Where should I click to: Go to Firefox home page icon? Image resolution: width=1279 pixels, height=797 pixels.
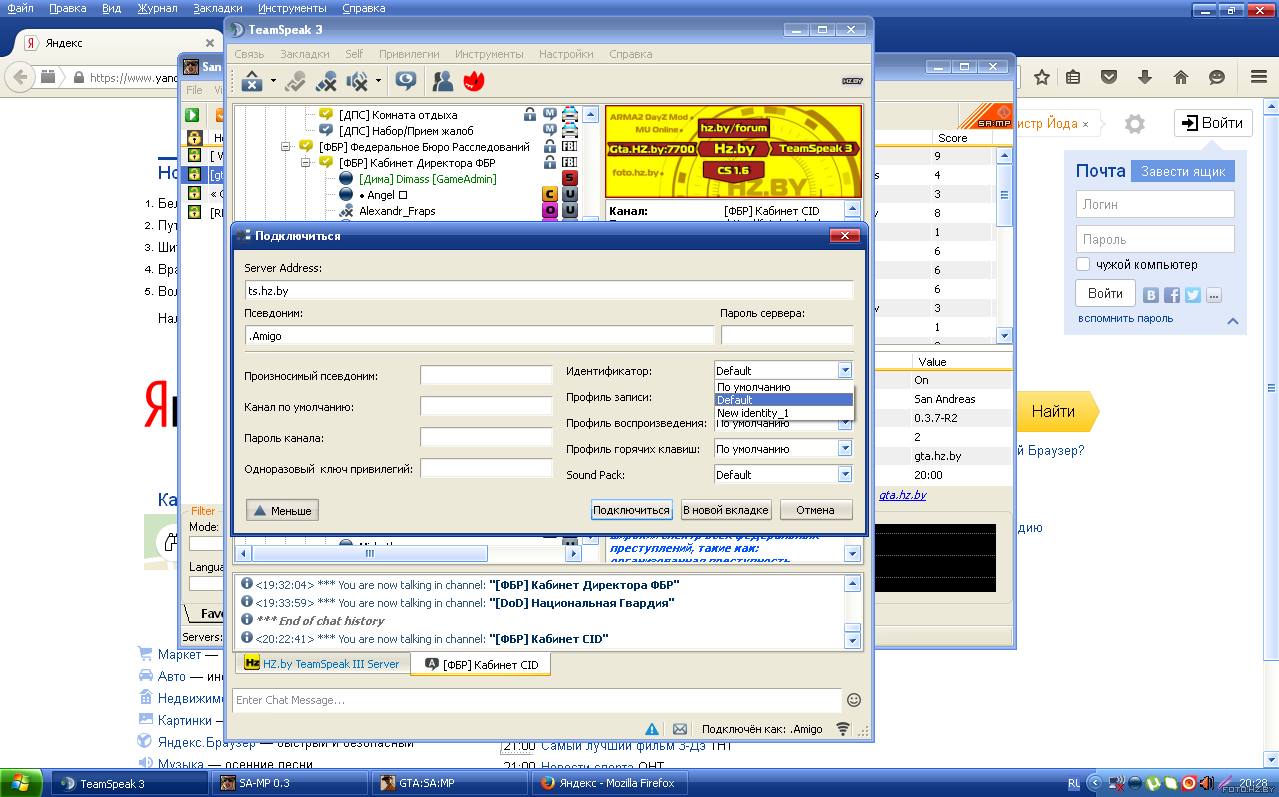coord(1181,77)
